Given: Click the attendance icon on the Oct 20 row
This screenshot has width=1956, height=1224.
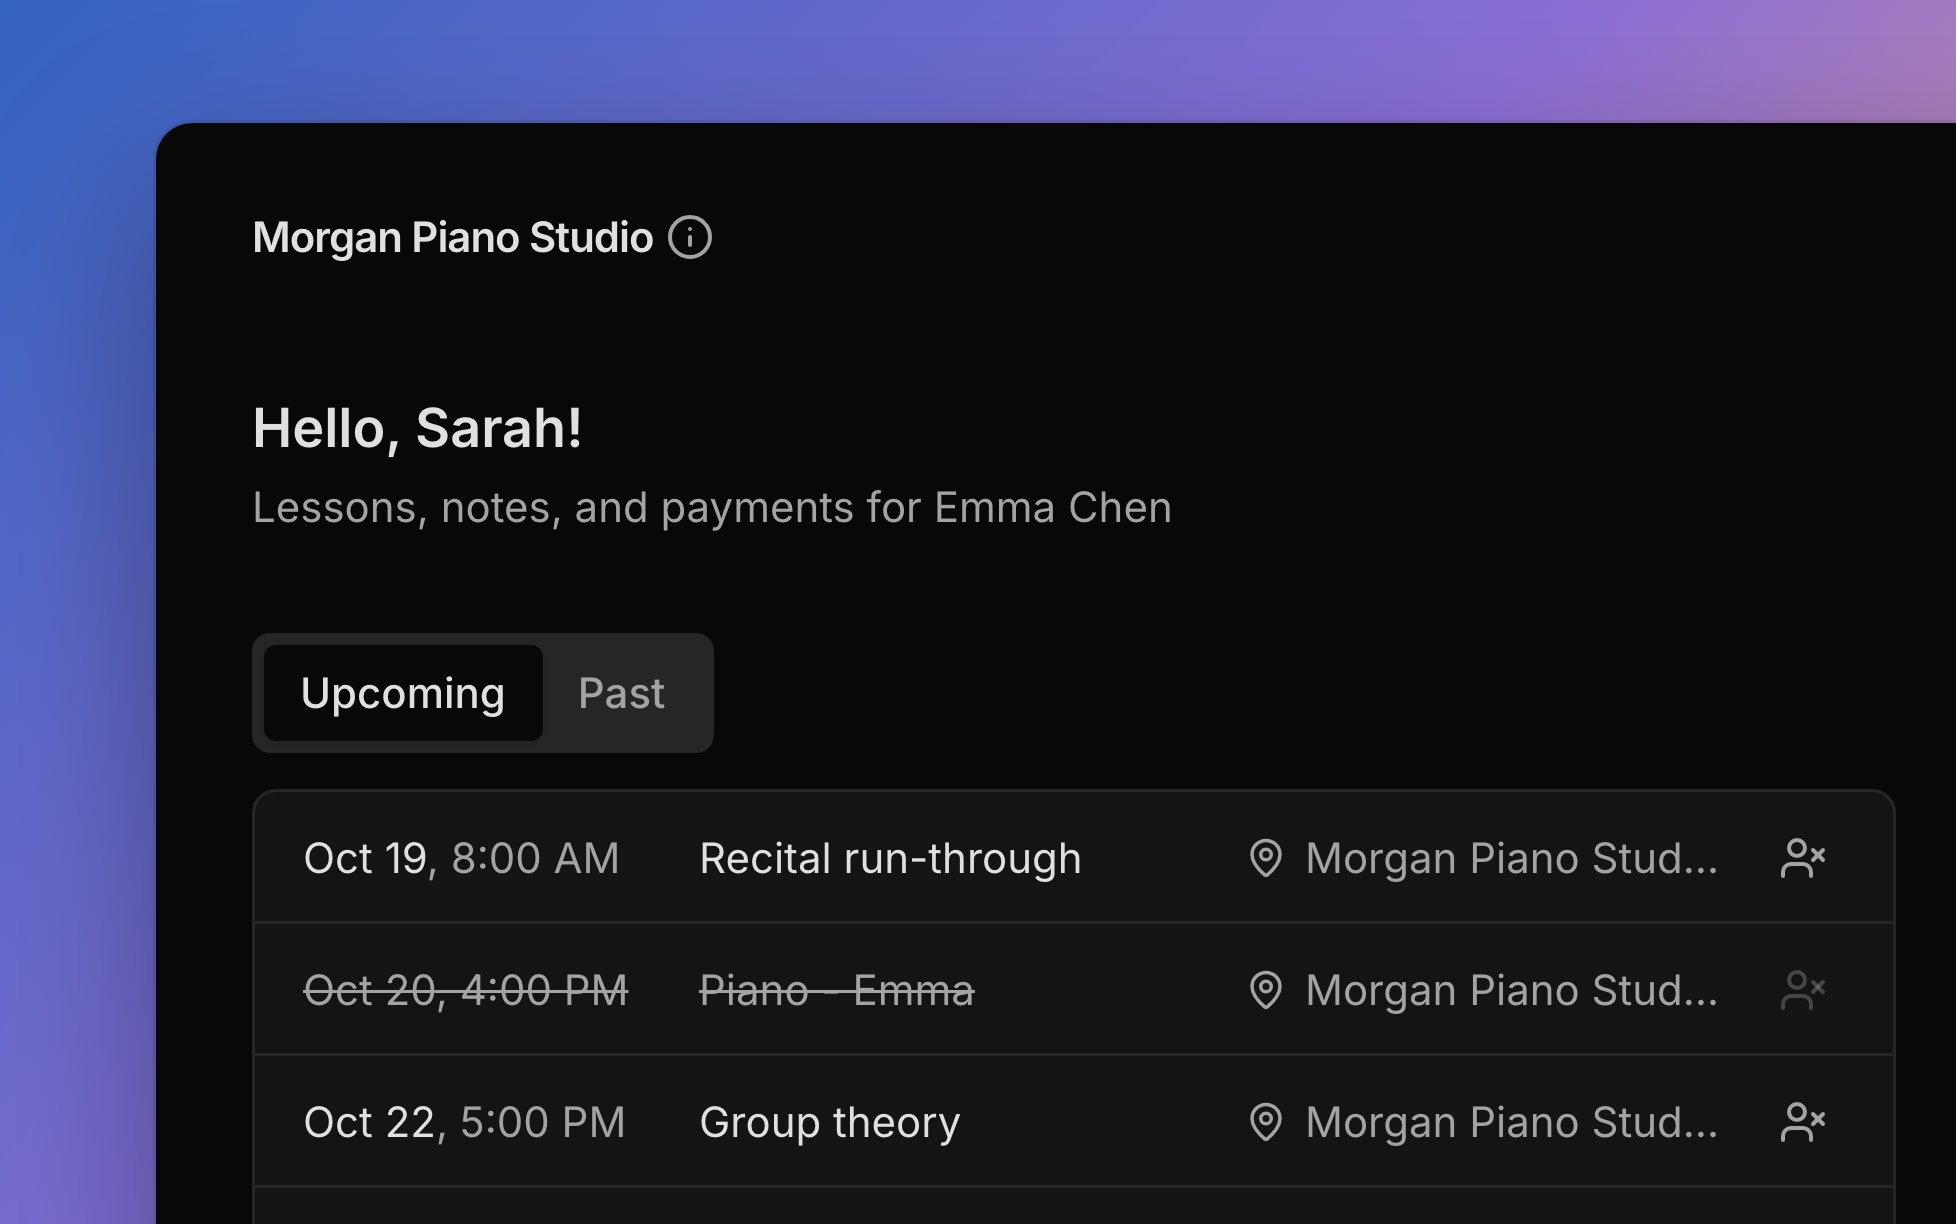Looking at the screenshot, I should (x=1803, y=990).
